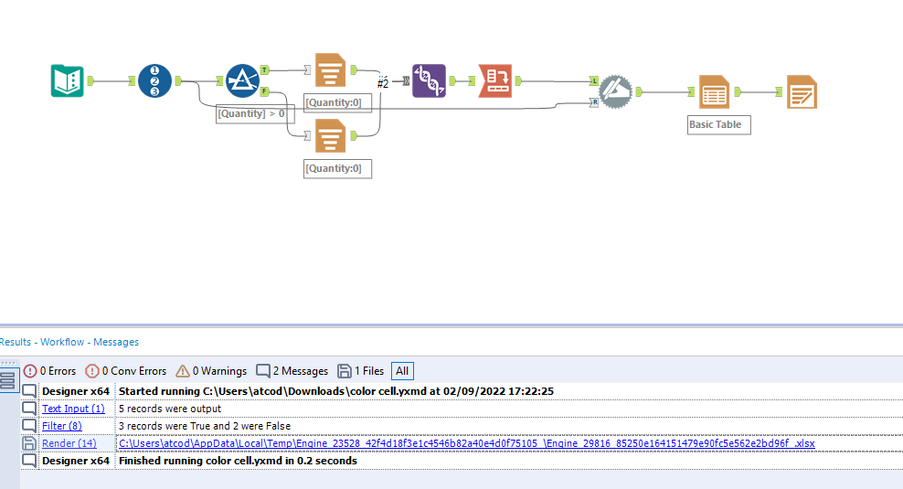Image resolution: width=903 pixels, height=489 pixels.
Task: Click upper [Quantity:0] annotation under Summarize
Action: tap(337, 103)
